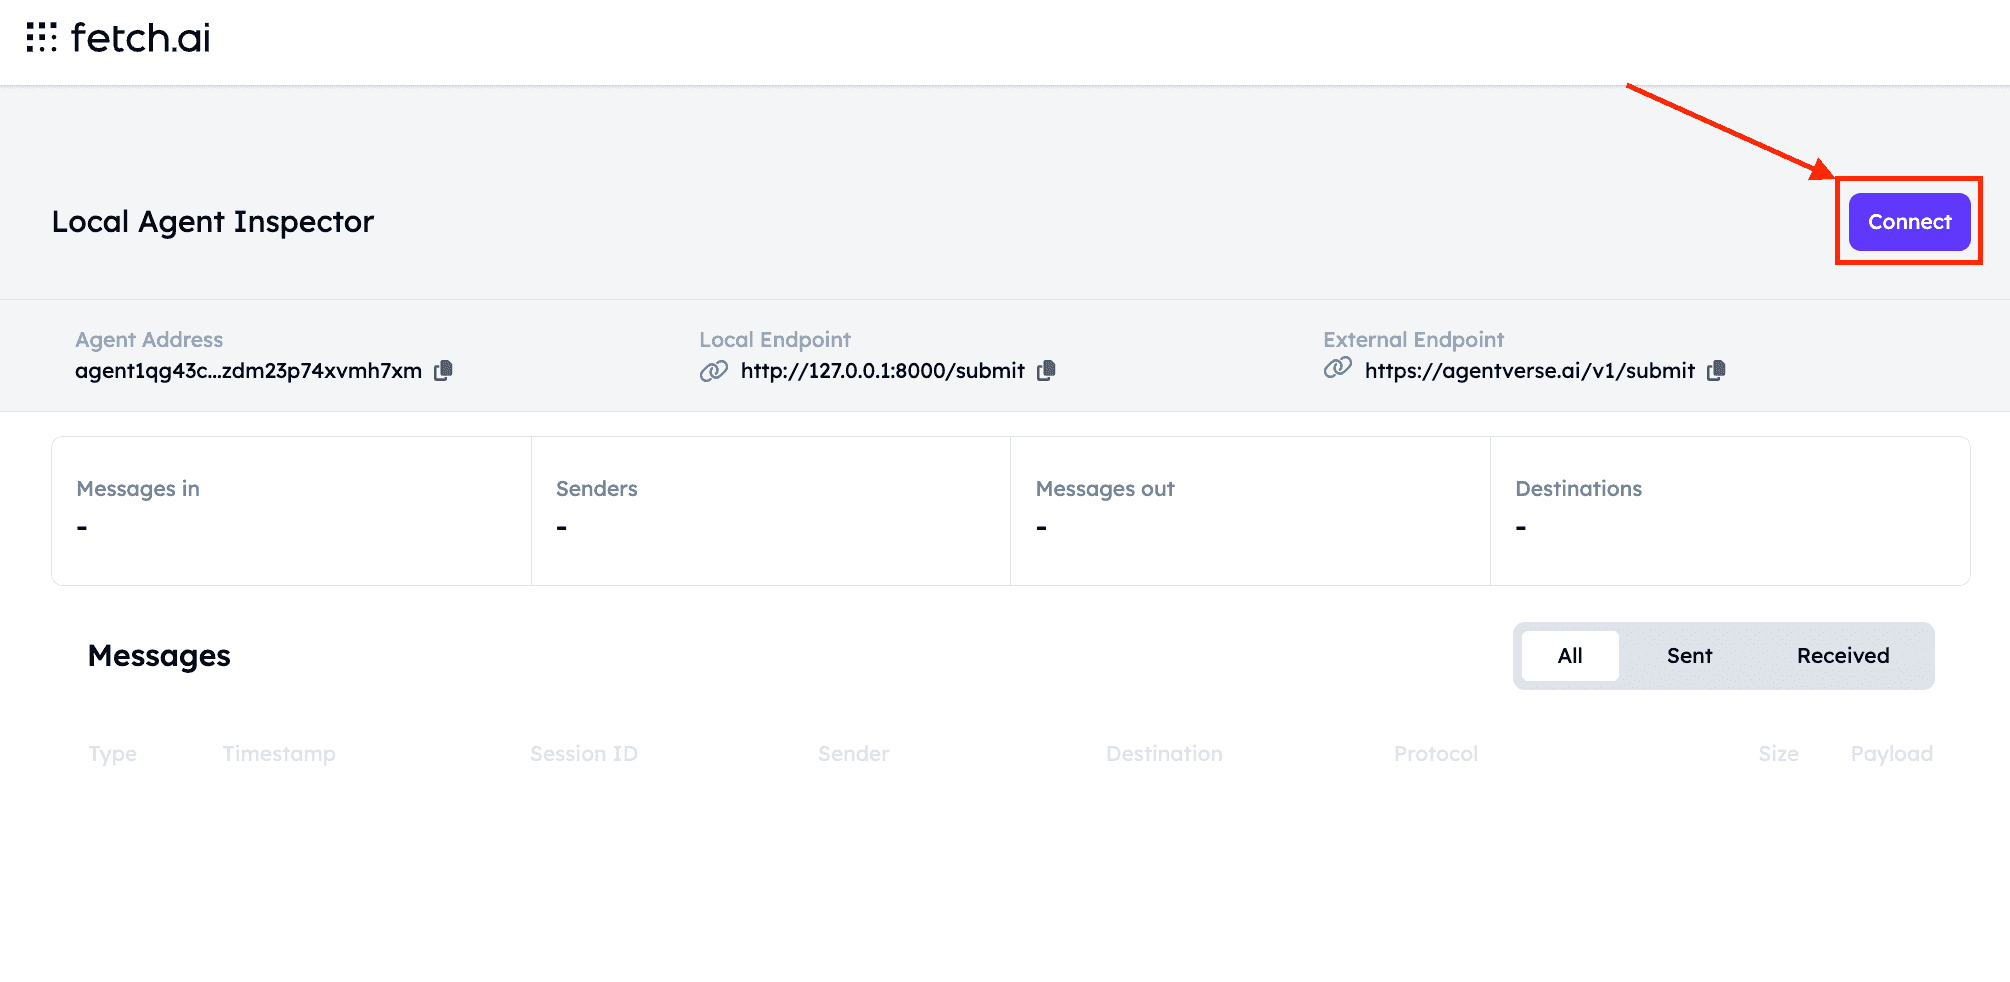Click the fetch.ai dotted grid logo icon
Image resolution: width=2010 pixels, height=982 pixels.
pyautogui.click(x=41, y=37)
